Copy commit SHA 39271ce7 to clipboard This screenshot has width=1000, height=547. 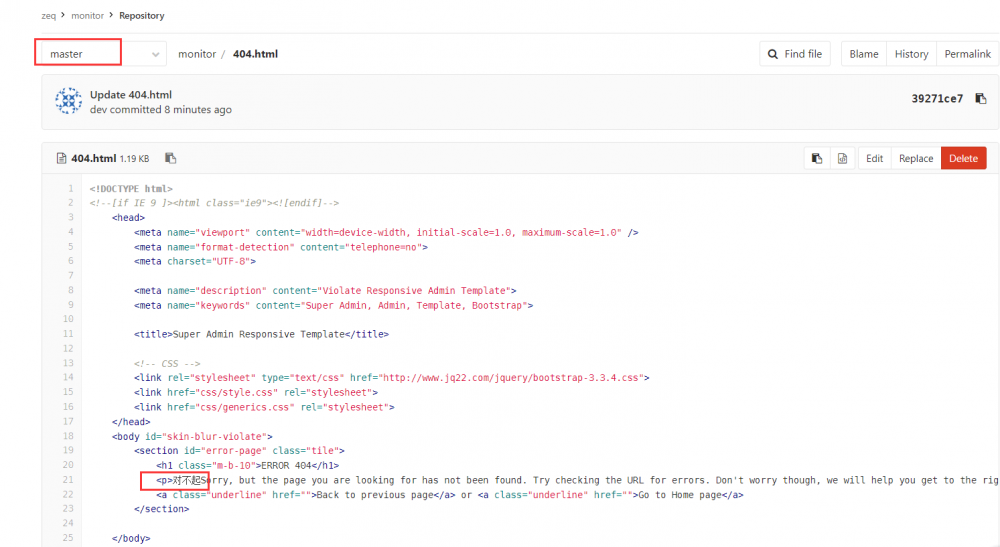pyautogui.click(x=981, y=99)
